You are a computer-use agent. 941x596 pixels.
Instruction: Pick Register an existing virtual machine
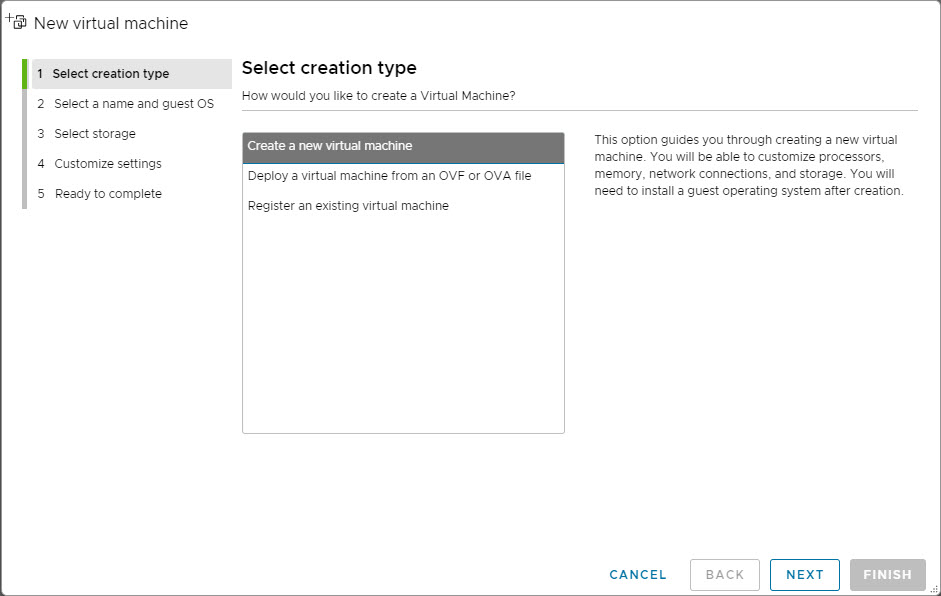(403, 206)
